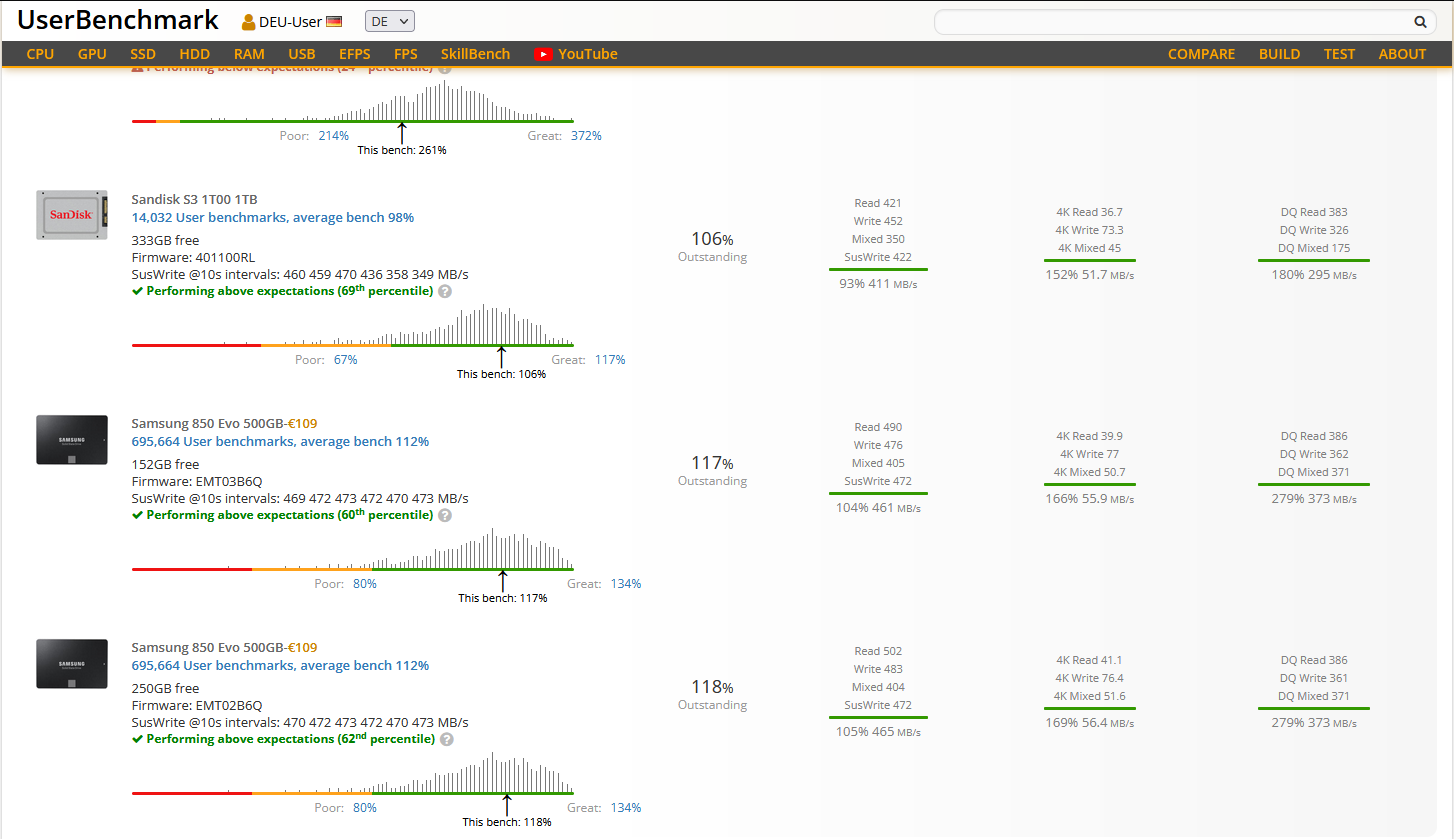Screen dimensions: 1454x839
Task: Click 333GB free text
Action: click(x=165, y=240)
